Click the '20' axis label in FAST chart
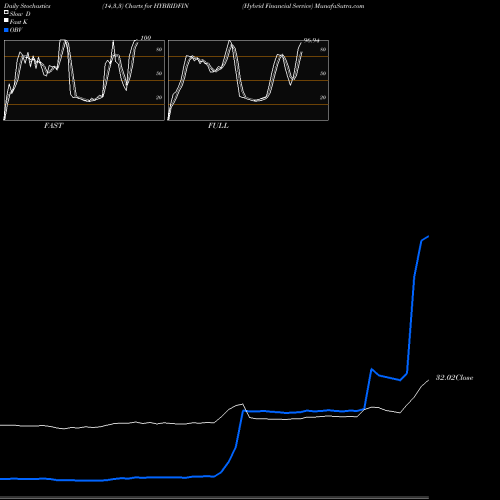The height and width of the screenshot is (500, 500). point(159,97)
